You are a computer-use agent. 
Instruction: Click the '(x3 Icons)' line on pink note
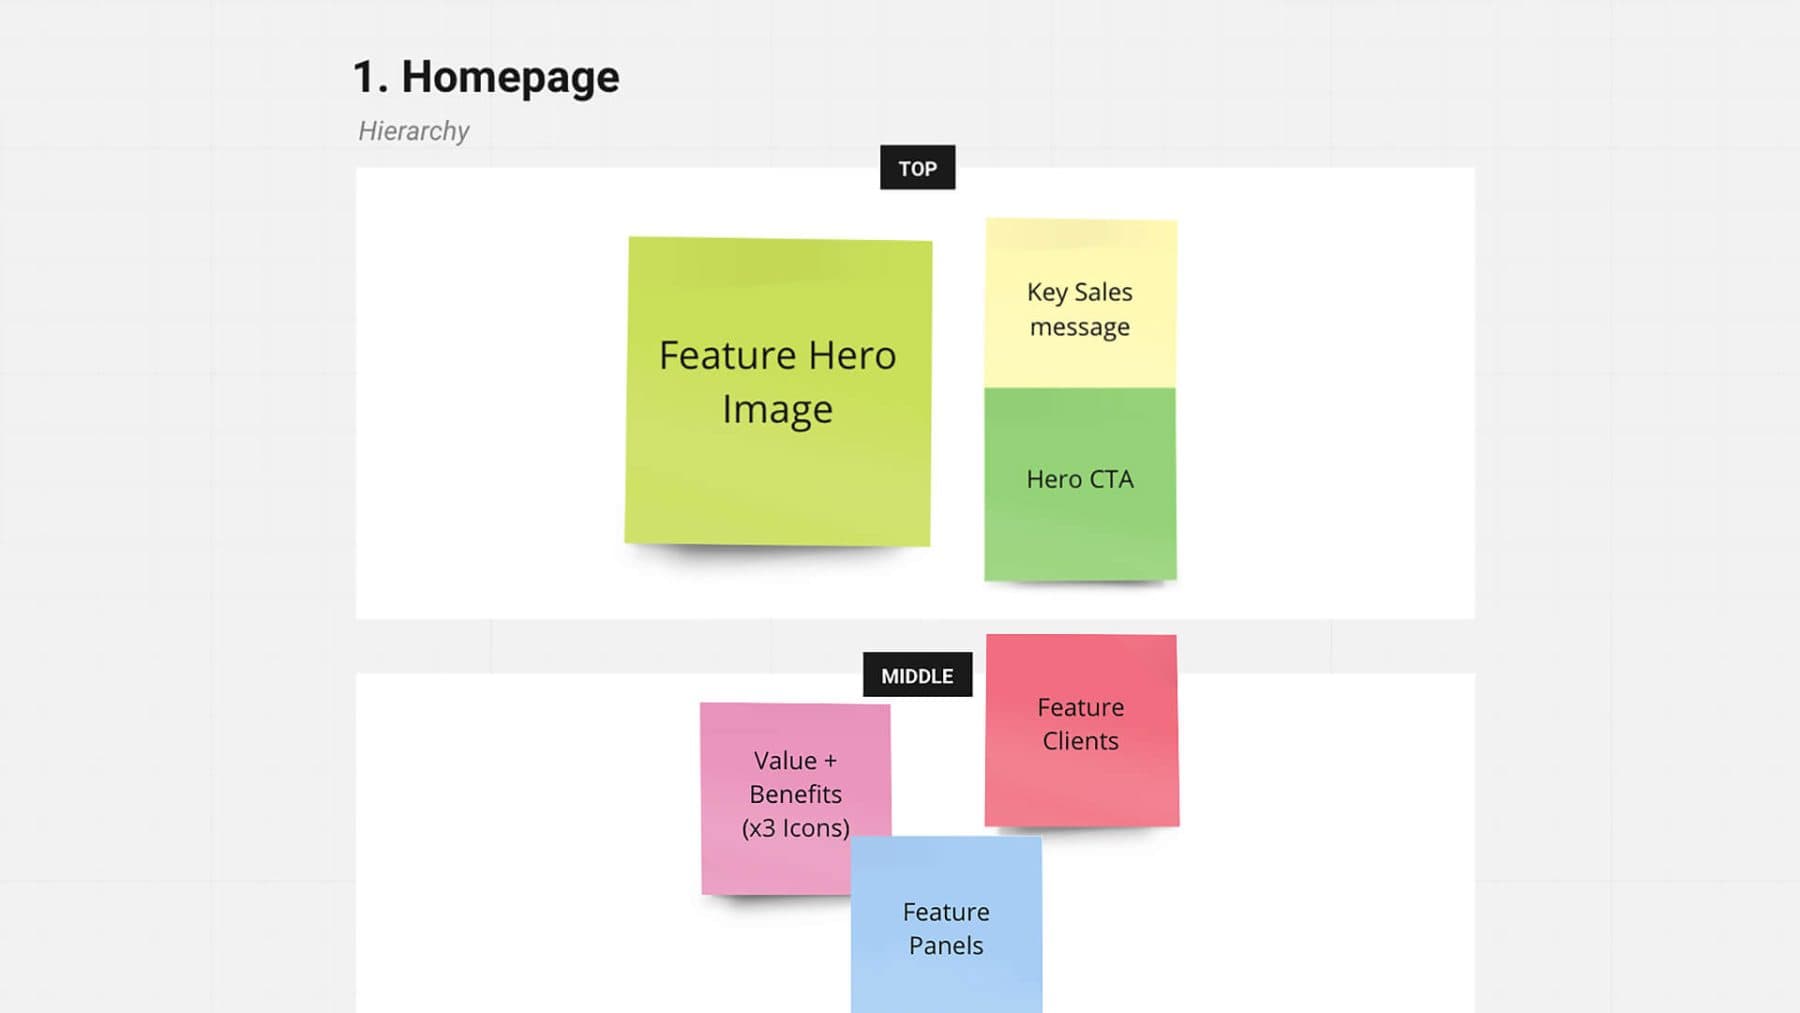pyautogui.click(x=795, y=828)
